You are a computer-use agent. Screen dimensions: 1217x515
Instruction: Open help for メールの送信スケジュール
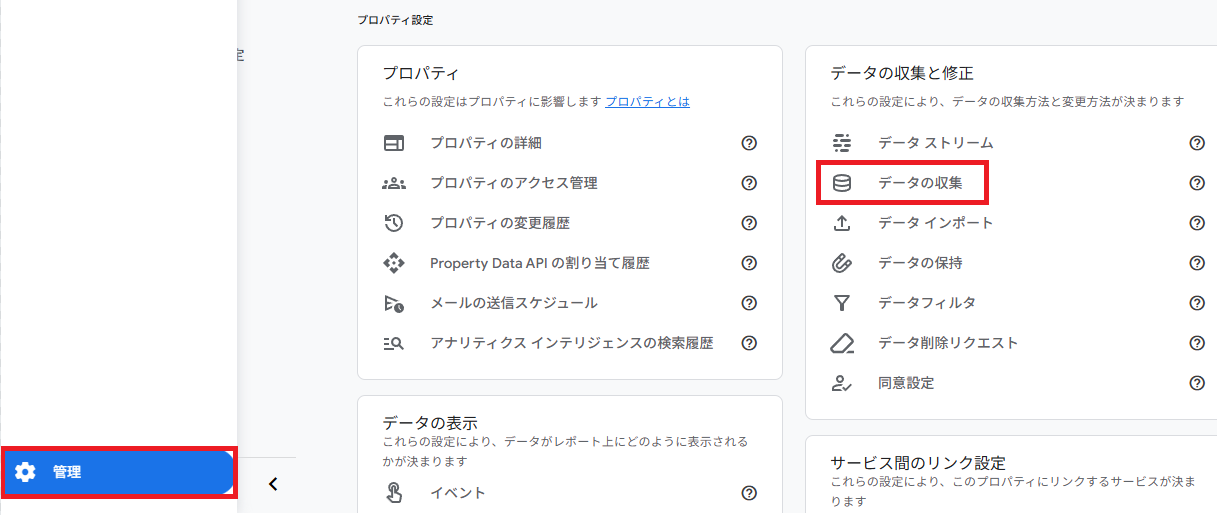click(749, 303)
